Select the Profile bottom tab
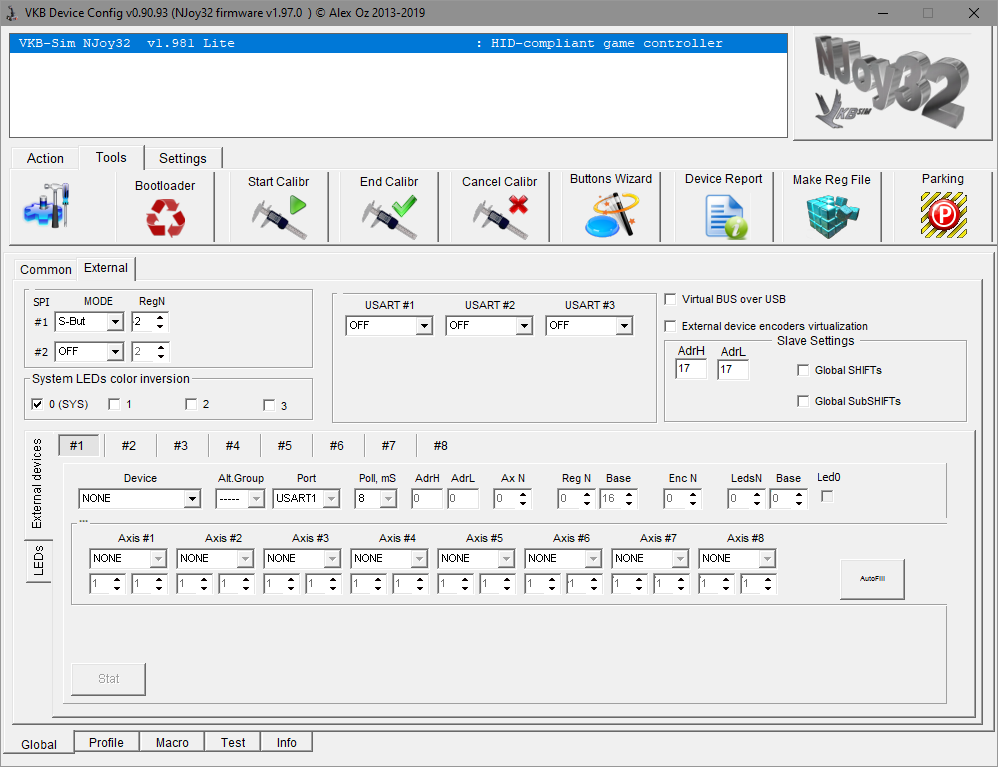This screenshot has width=998, height=767. pyautogui.click(x=106, y=742)
